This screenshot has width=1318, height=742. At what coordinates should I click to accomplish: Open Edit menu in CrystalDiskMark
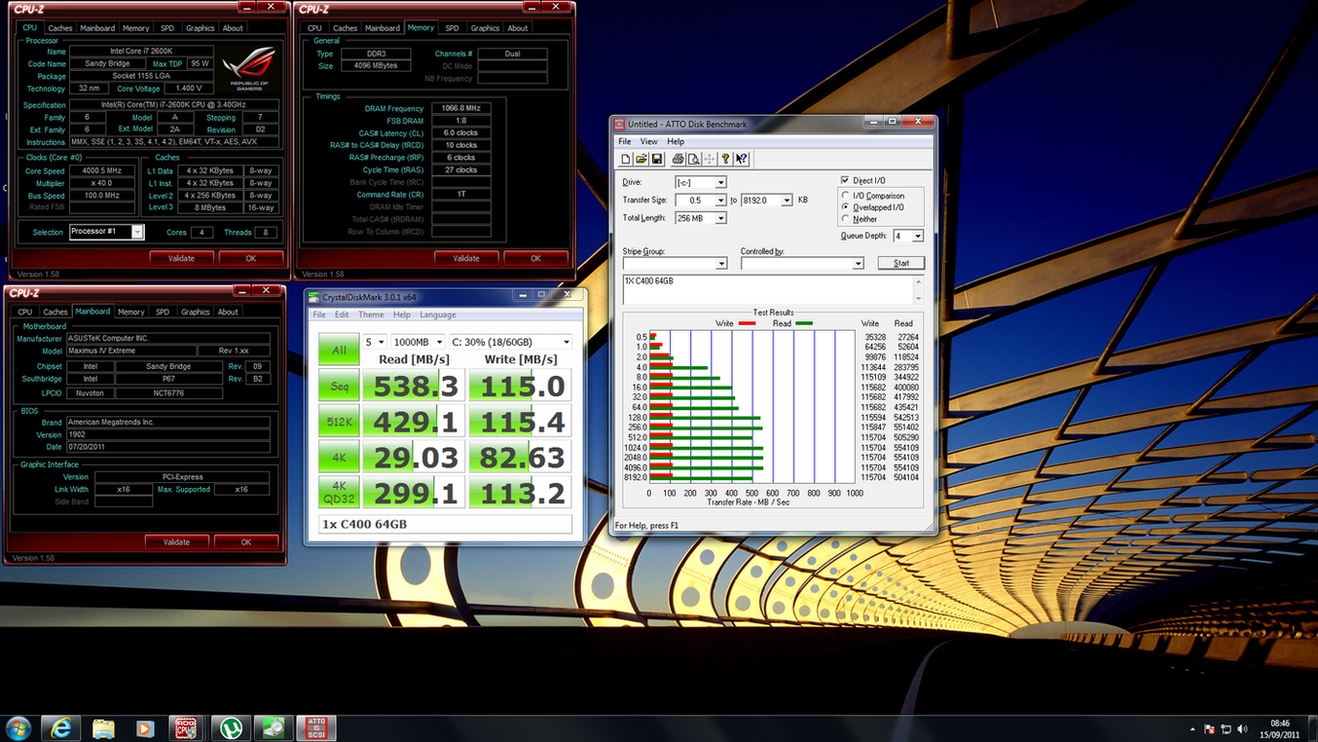342,315
